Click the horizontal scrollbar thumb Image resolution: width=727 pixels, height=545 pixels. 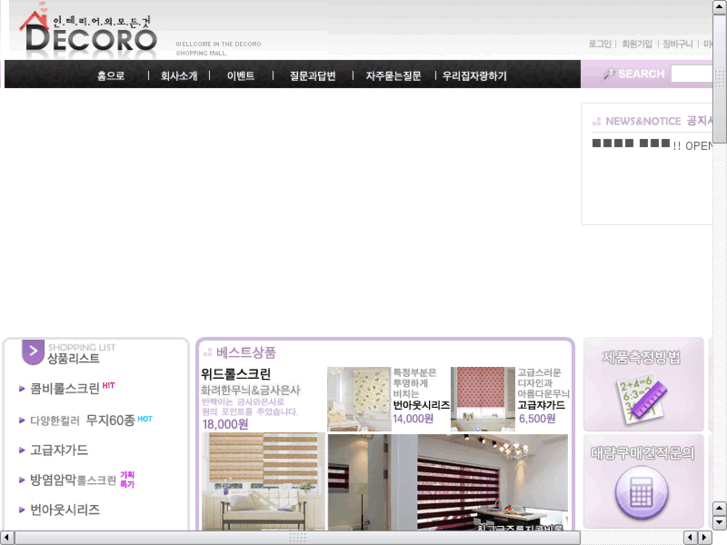(297, 537)
